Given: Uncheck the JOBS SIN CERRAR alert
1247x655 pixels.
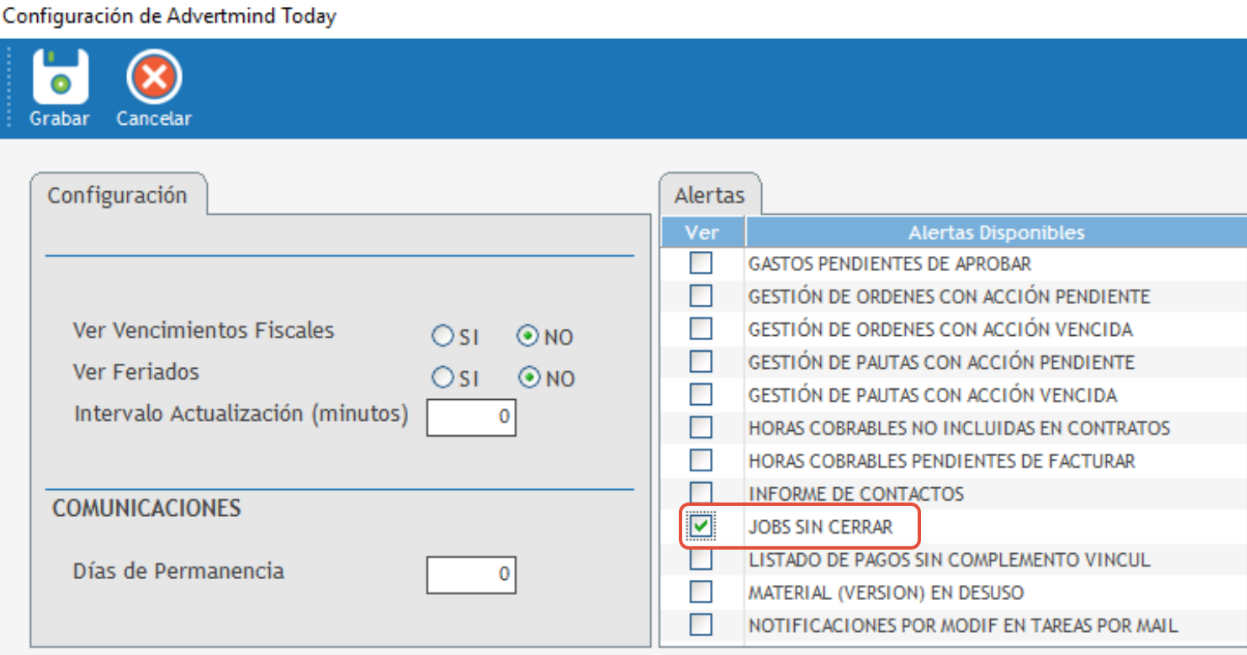Looking at the screenshot, I should pos(701,526).
